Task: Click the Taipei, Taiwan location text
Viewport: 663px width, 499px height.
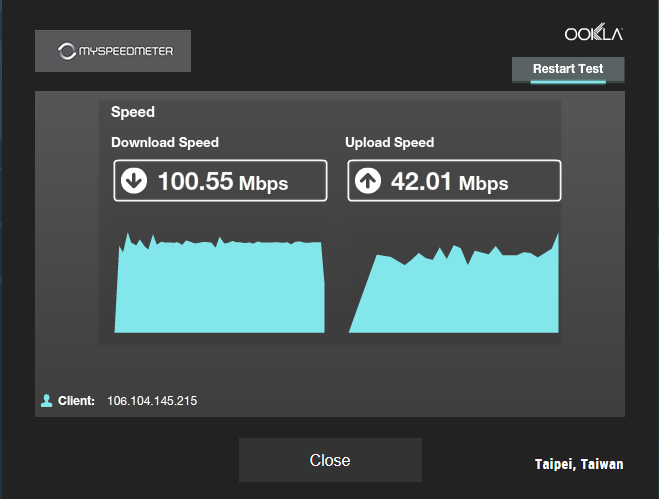Action: pos(579,464)
